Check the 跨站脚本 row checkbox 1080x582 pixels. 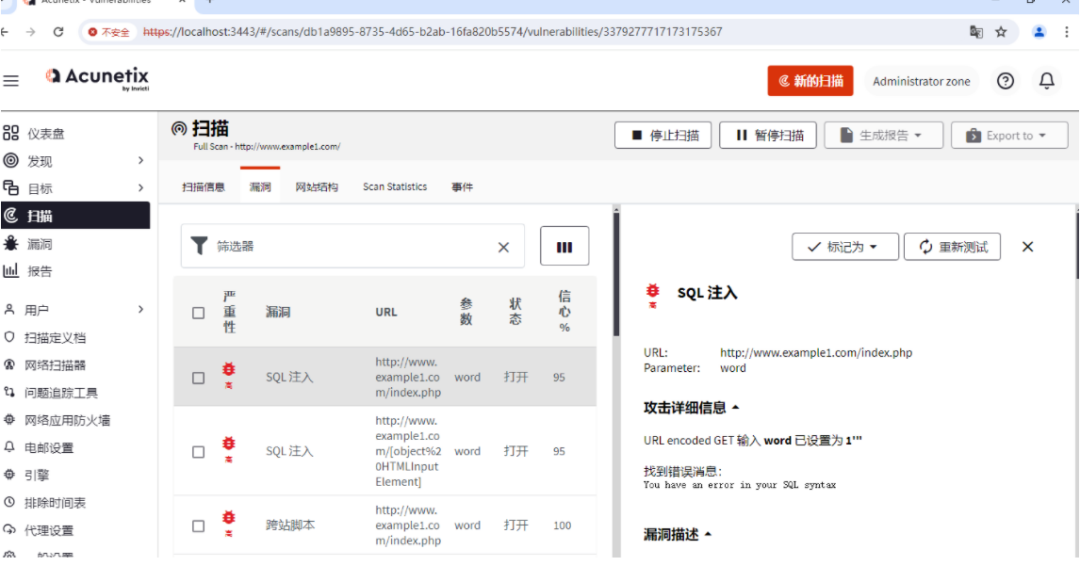198,526
